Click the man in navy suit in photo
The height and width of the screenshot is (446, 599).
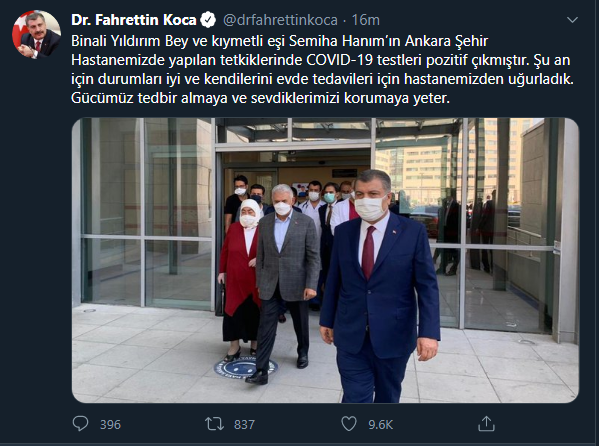coord(379,287)
